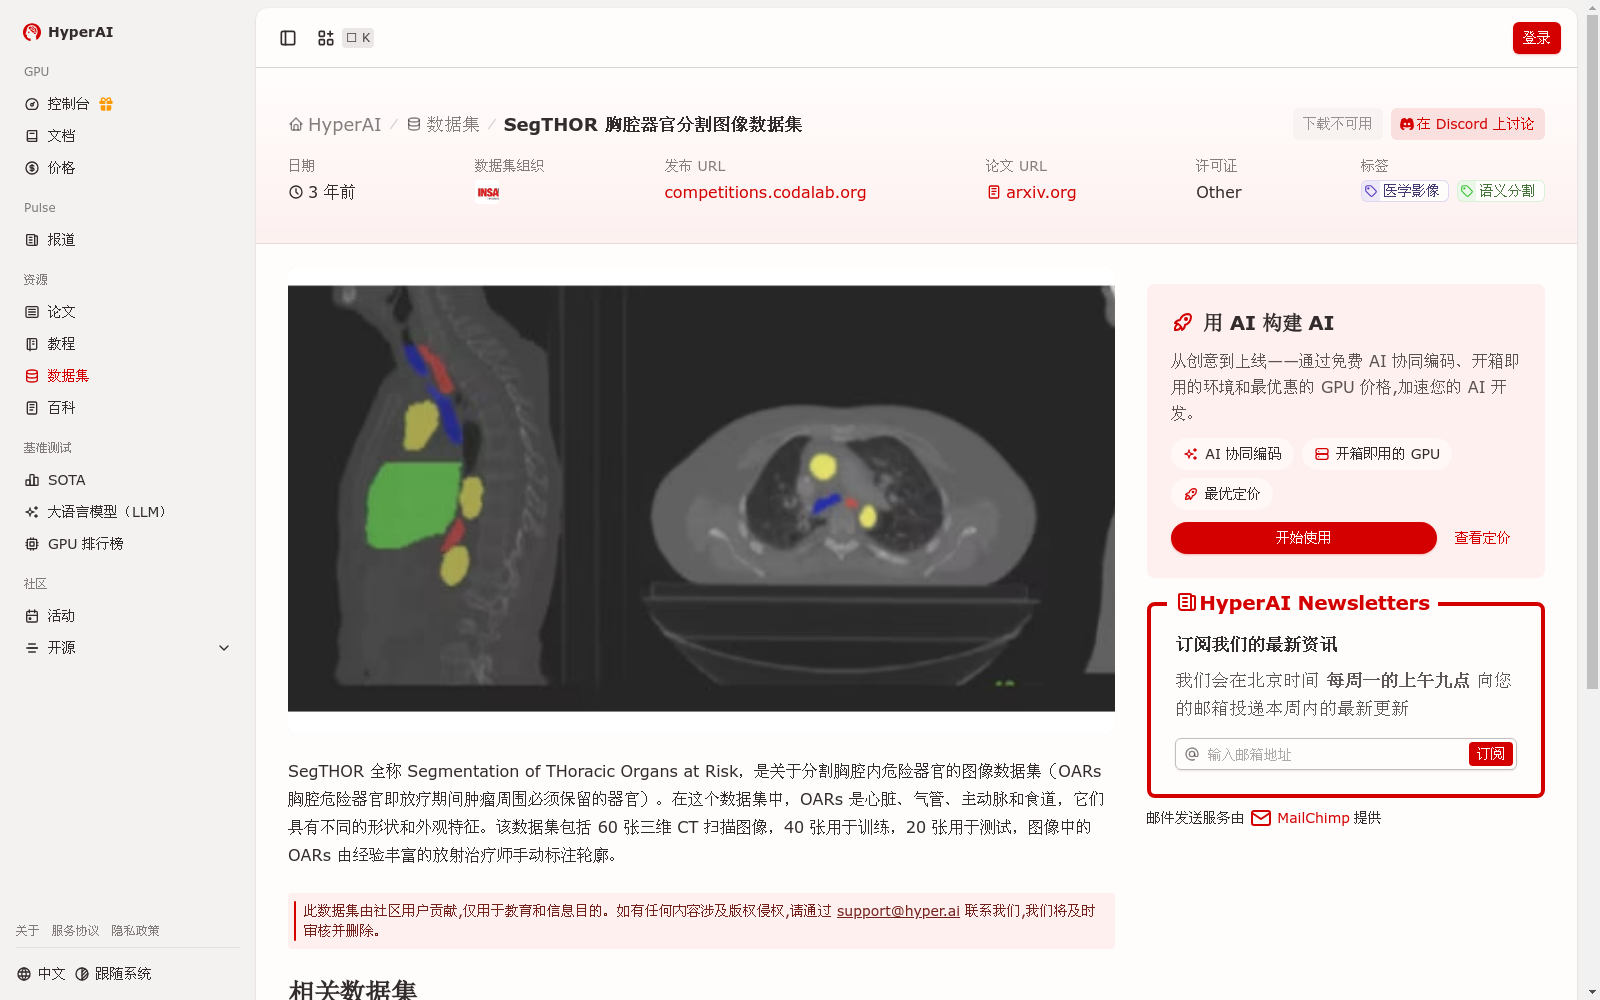1600x1000 pixels.
Task: Click the gift icon next to 控制台
Action: tap(106, 104)
